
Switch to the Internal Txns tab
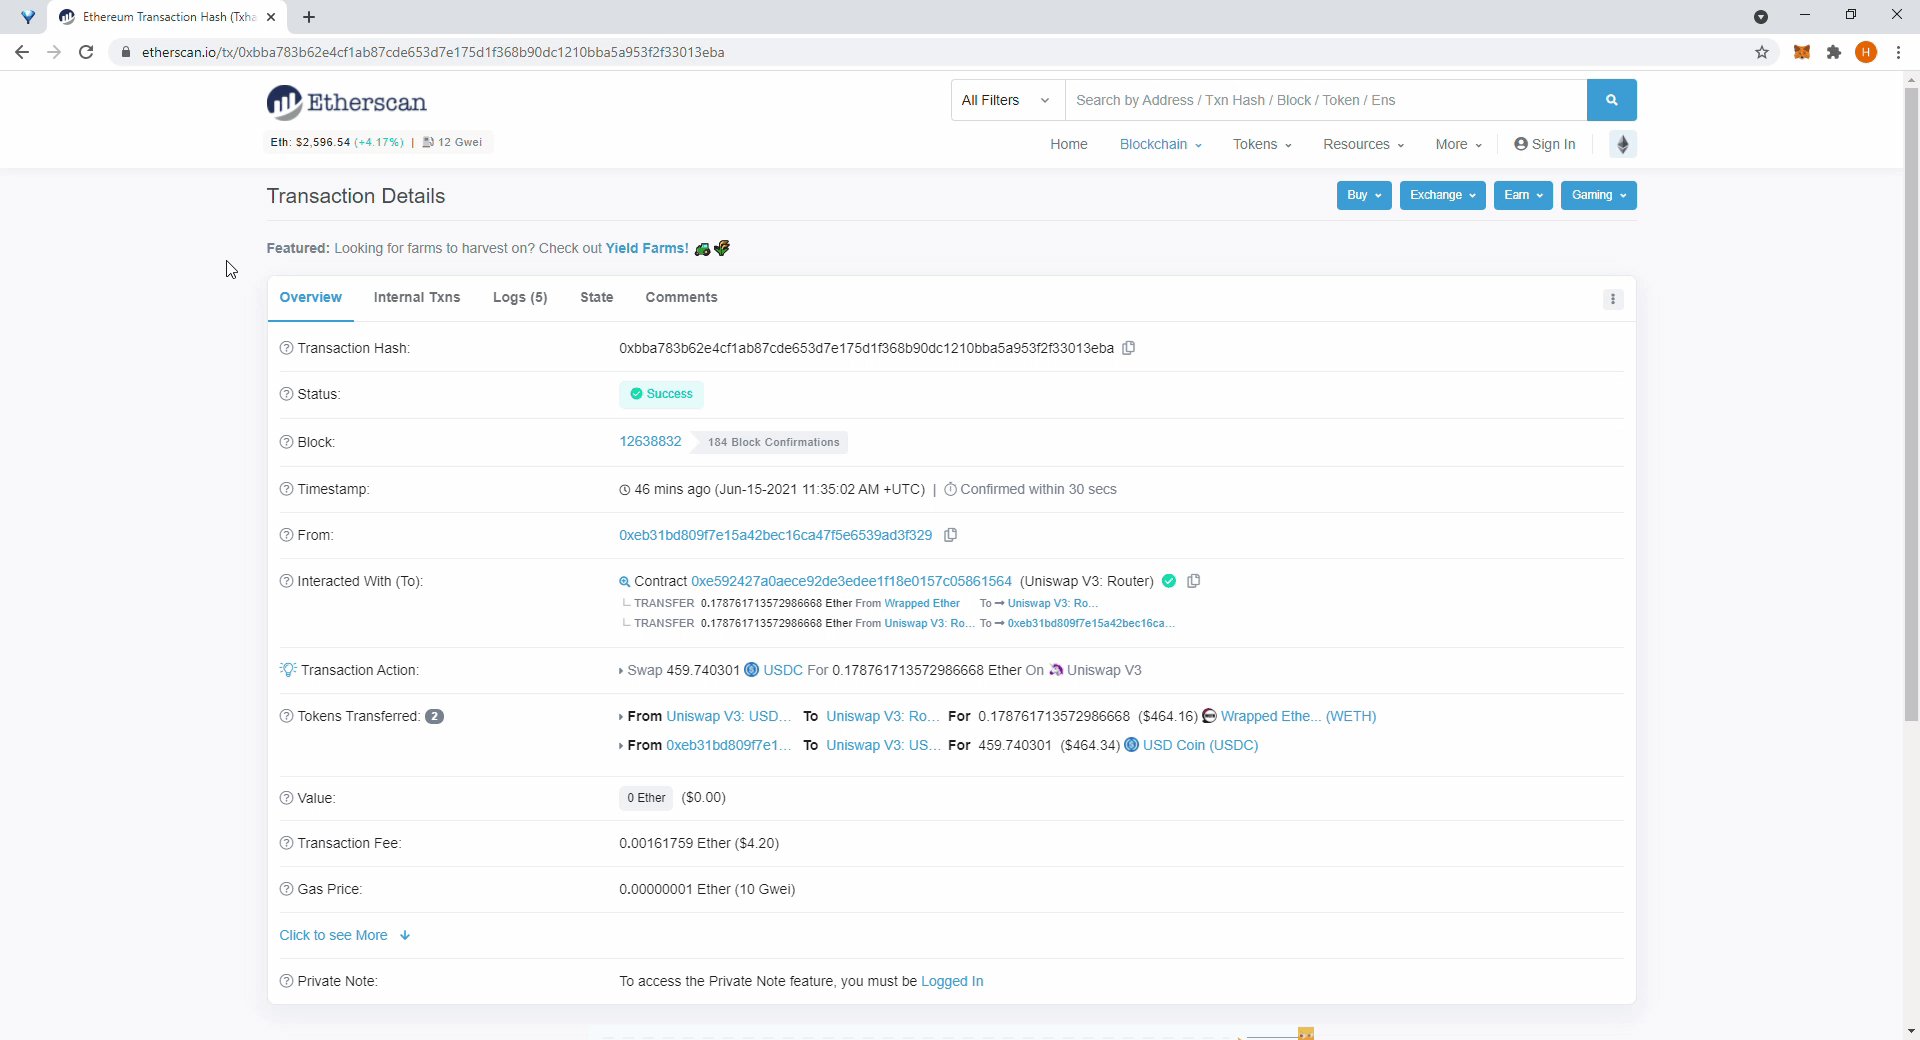pyautogui.click(x=416, y=297)
